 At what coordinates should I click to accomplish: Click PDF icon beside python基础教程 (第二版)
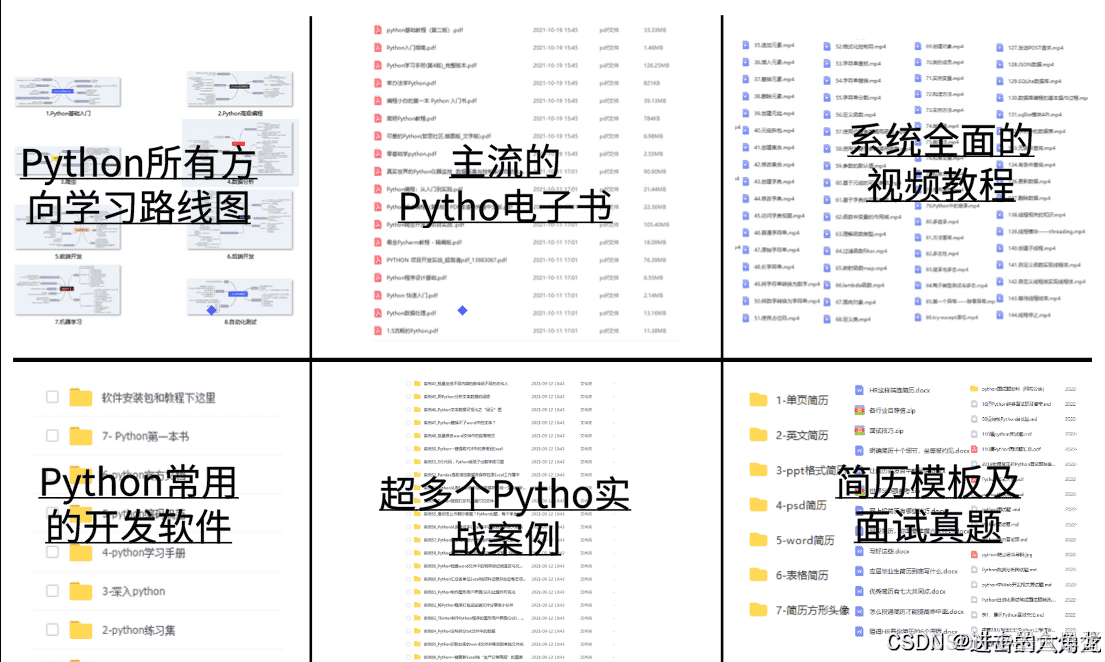pyautogui.click(x=378, y=31)
